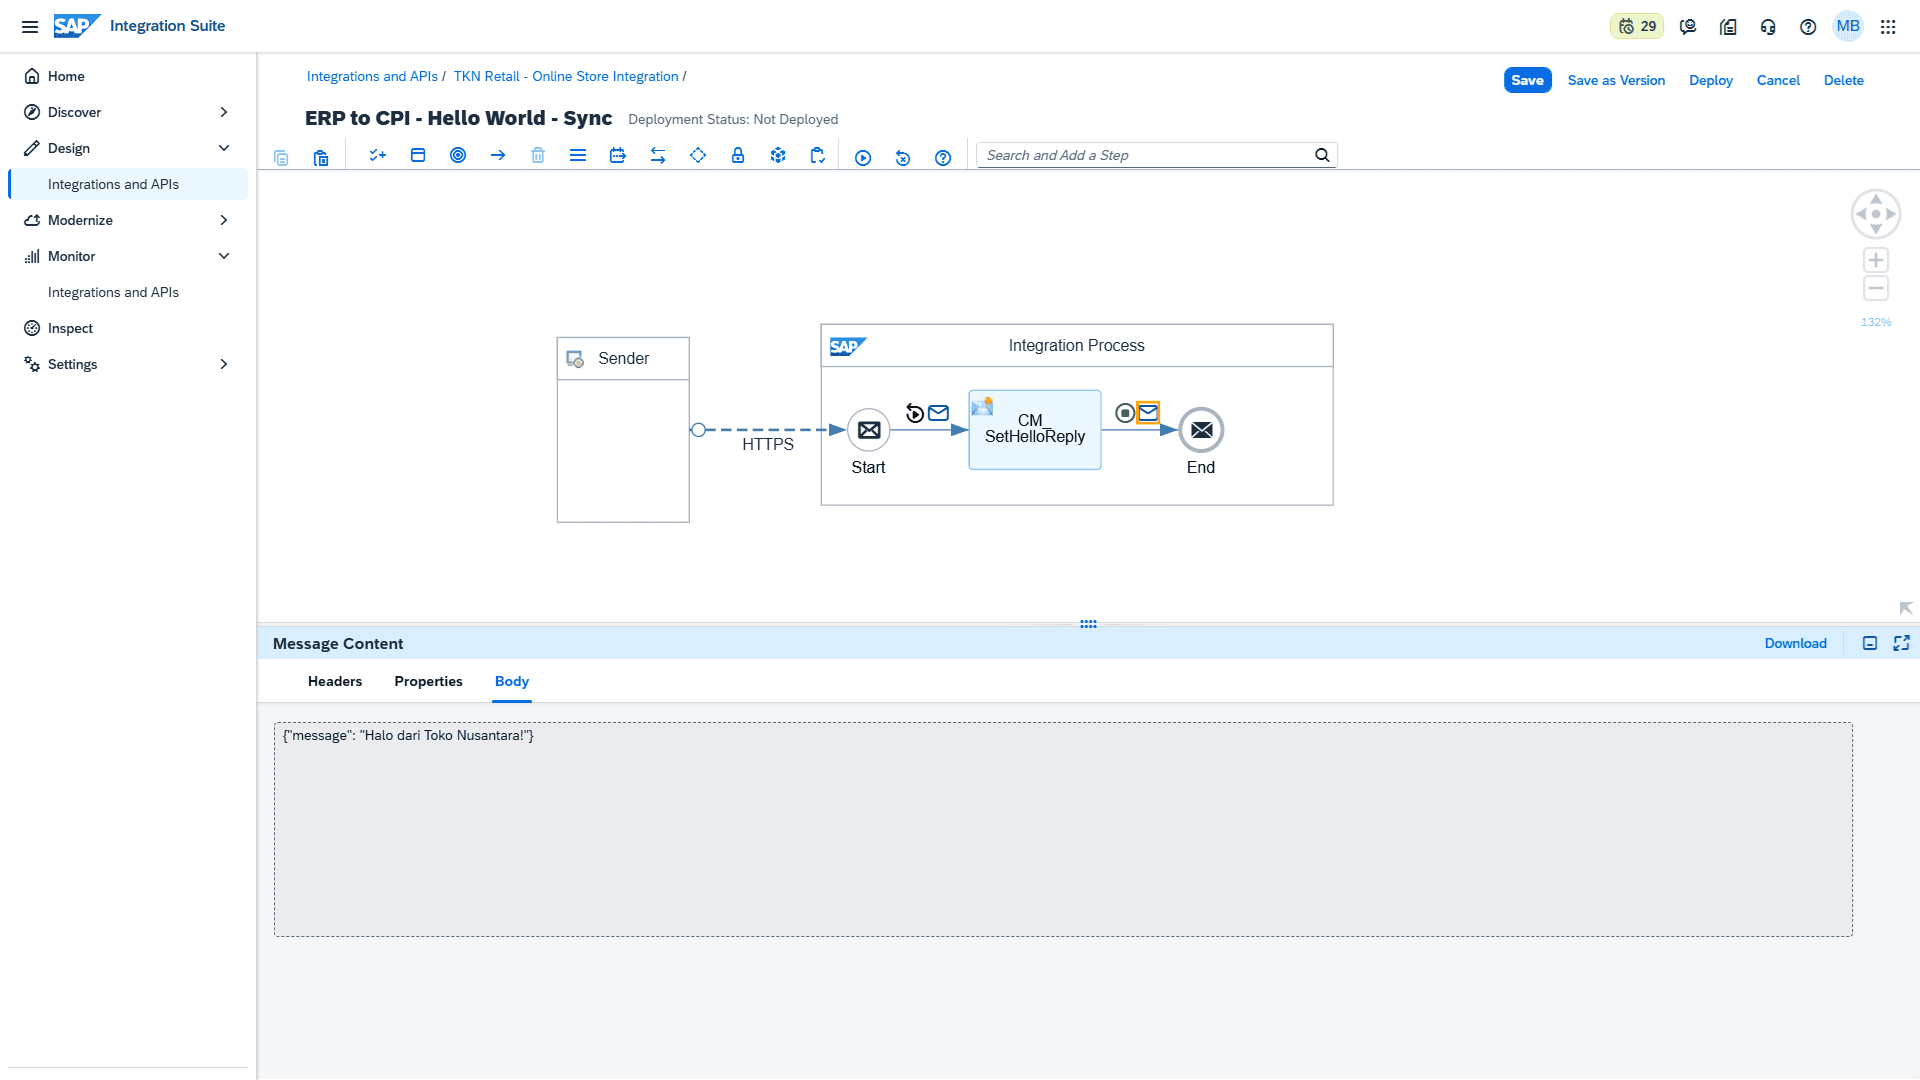Switch to the Headers tab
This screenshot has height=1080, width=1920.
[x=335, y=681]
